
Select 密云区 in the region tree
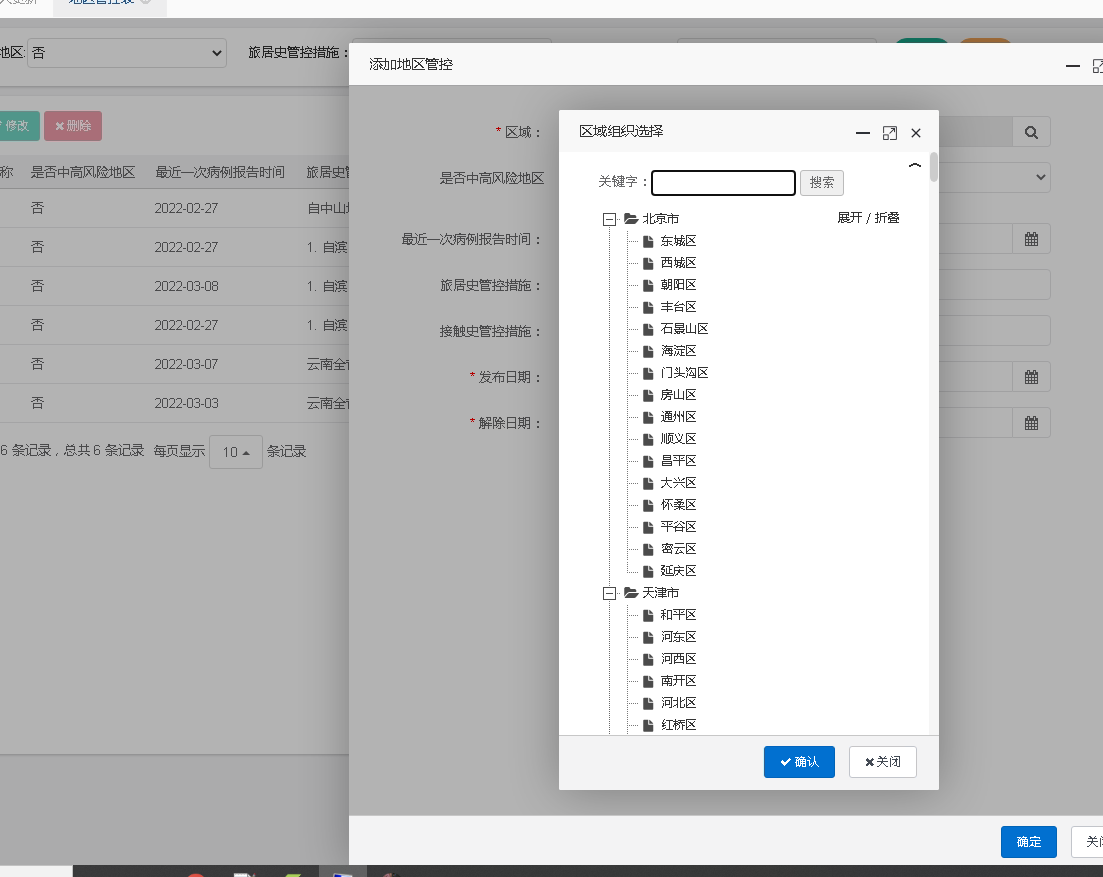pyautogui.click(x=678, y=549)
